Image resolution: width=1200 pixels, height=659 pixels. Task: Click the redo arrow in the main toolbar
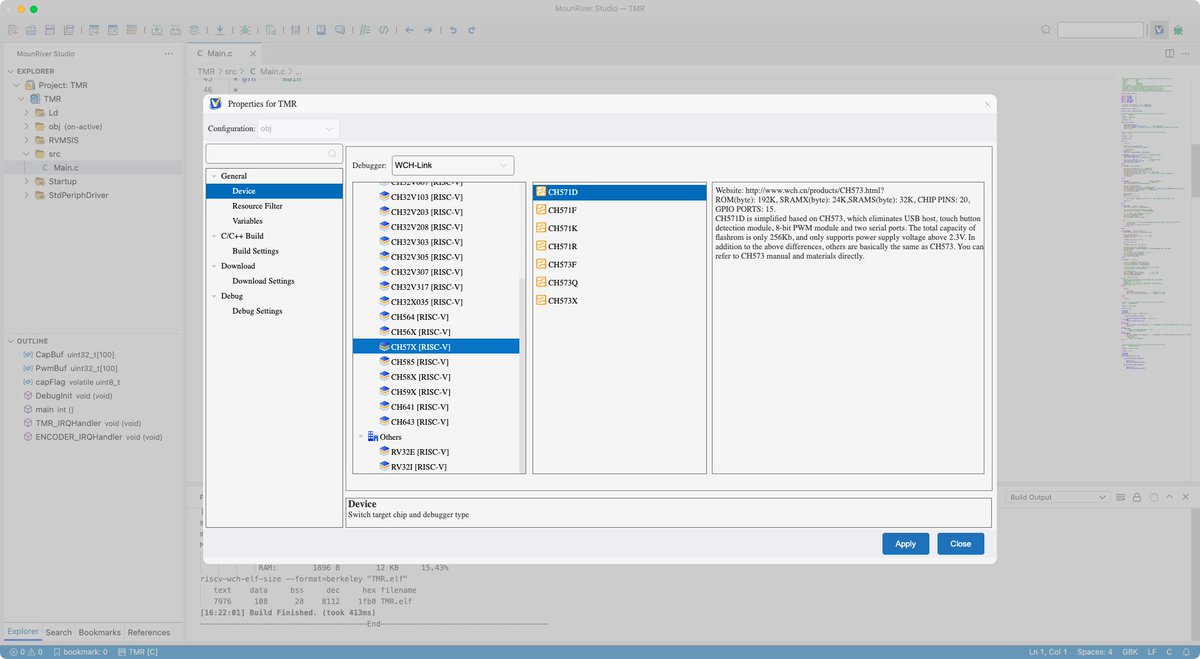click(x=471, y=30)
